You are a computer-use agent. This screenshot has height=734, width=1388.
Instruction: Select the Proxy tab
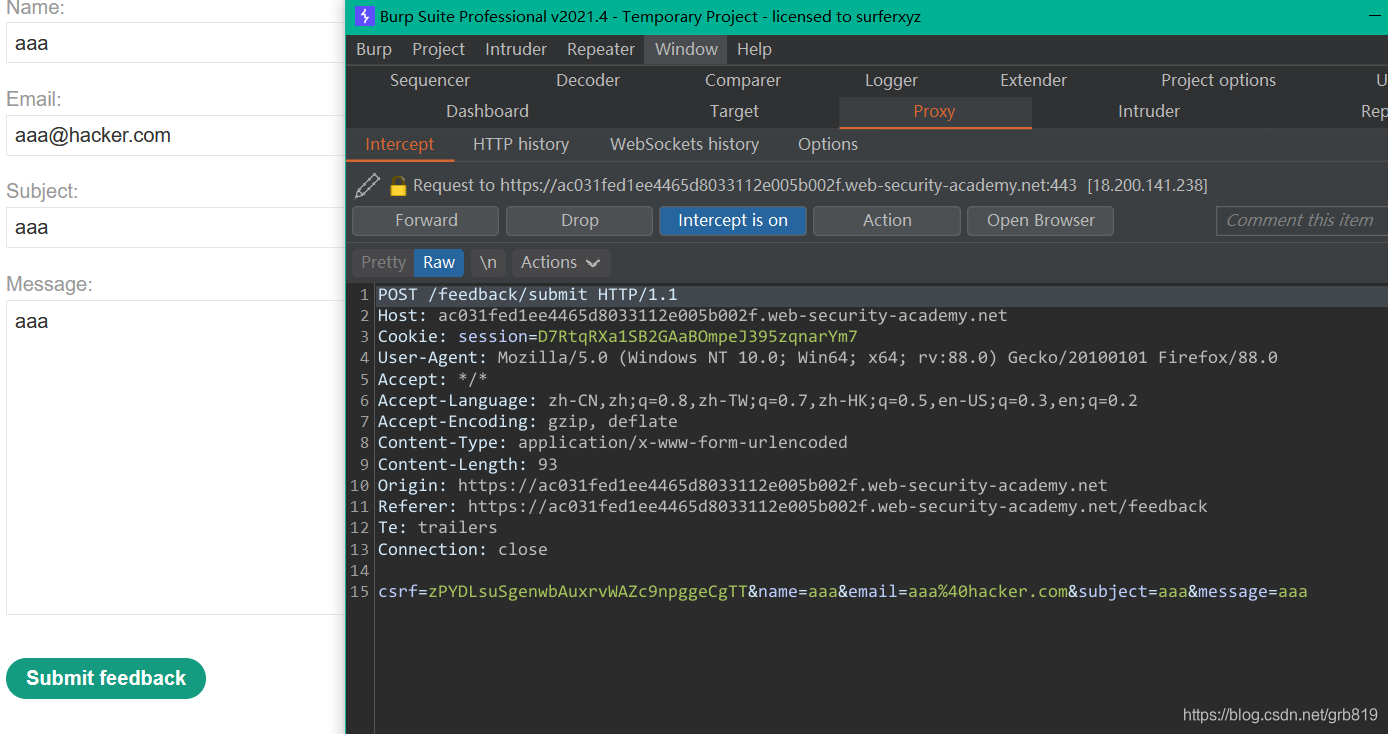tap(934, 111)
